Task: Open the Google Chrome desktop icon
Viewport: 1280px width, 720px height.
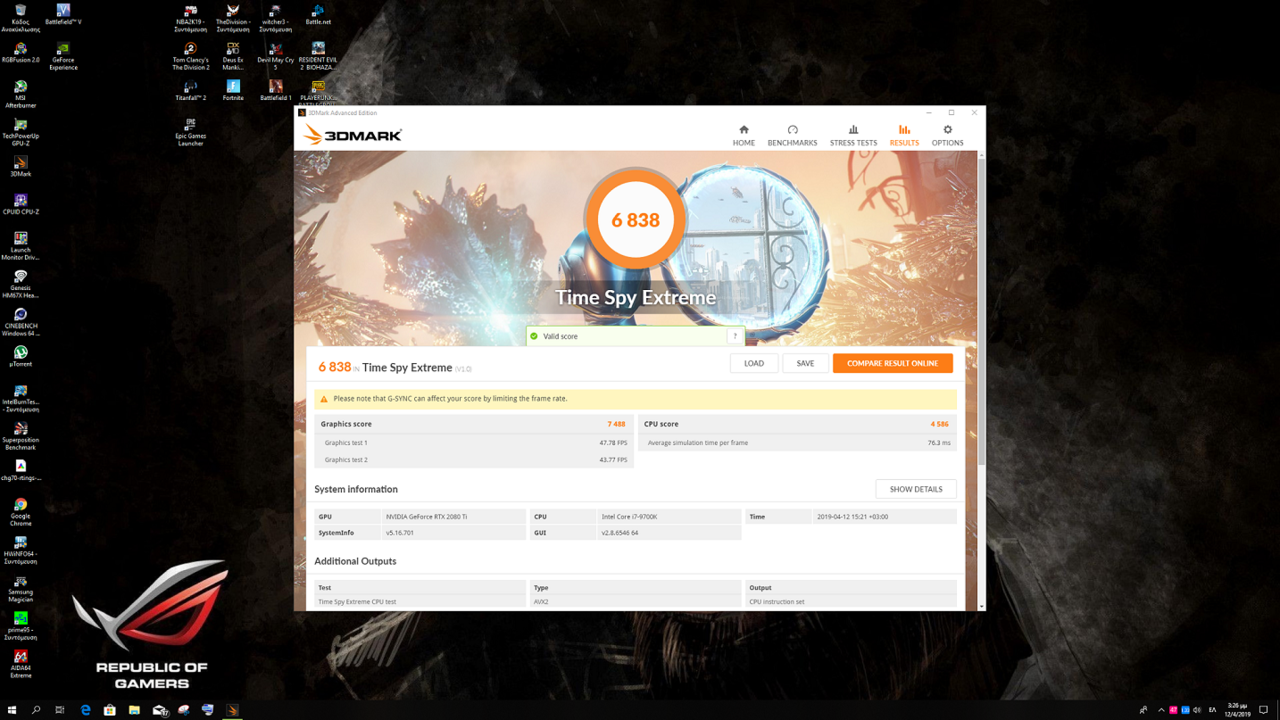Action: (20, 512)
